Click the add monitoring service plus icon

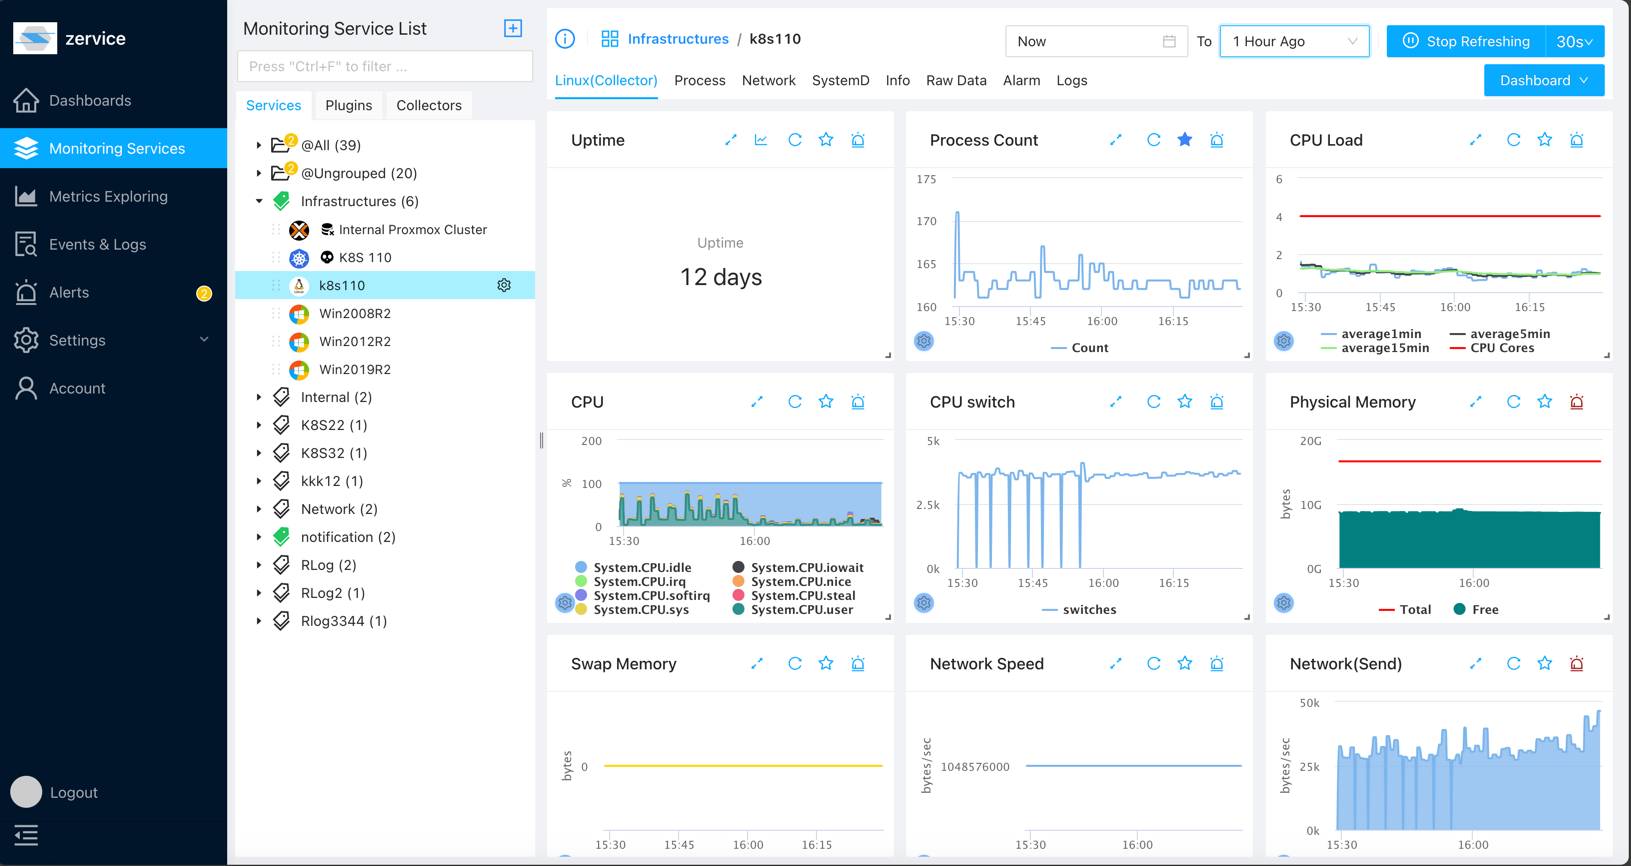tap(513, 28)
